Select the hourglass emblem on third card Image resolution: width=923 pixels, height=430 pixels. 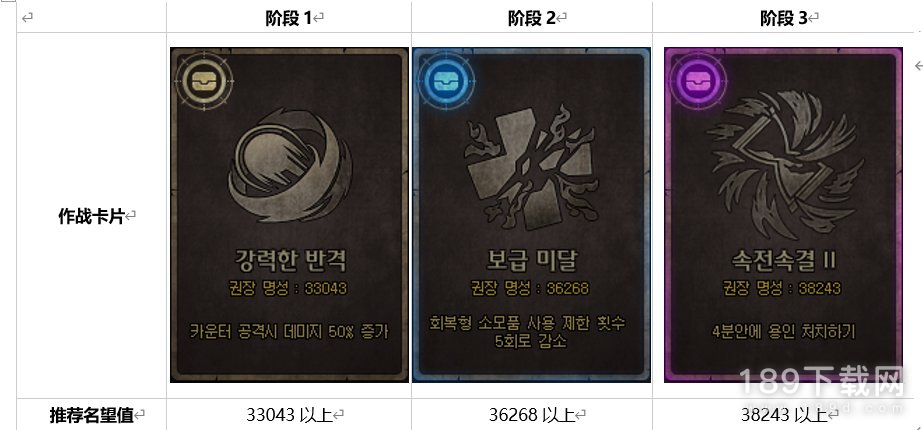point(783,159)
